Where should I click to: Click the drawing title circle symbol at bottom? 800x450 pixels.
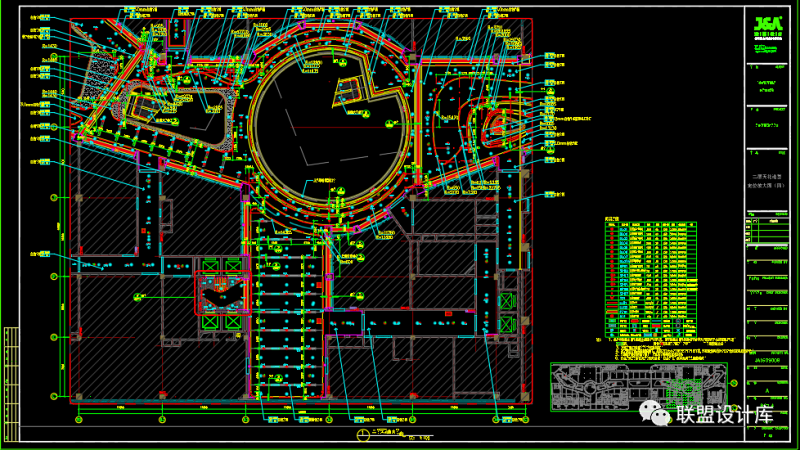pos(362,436)
